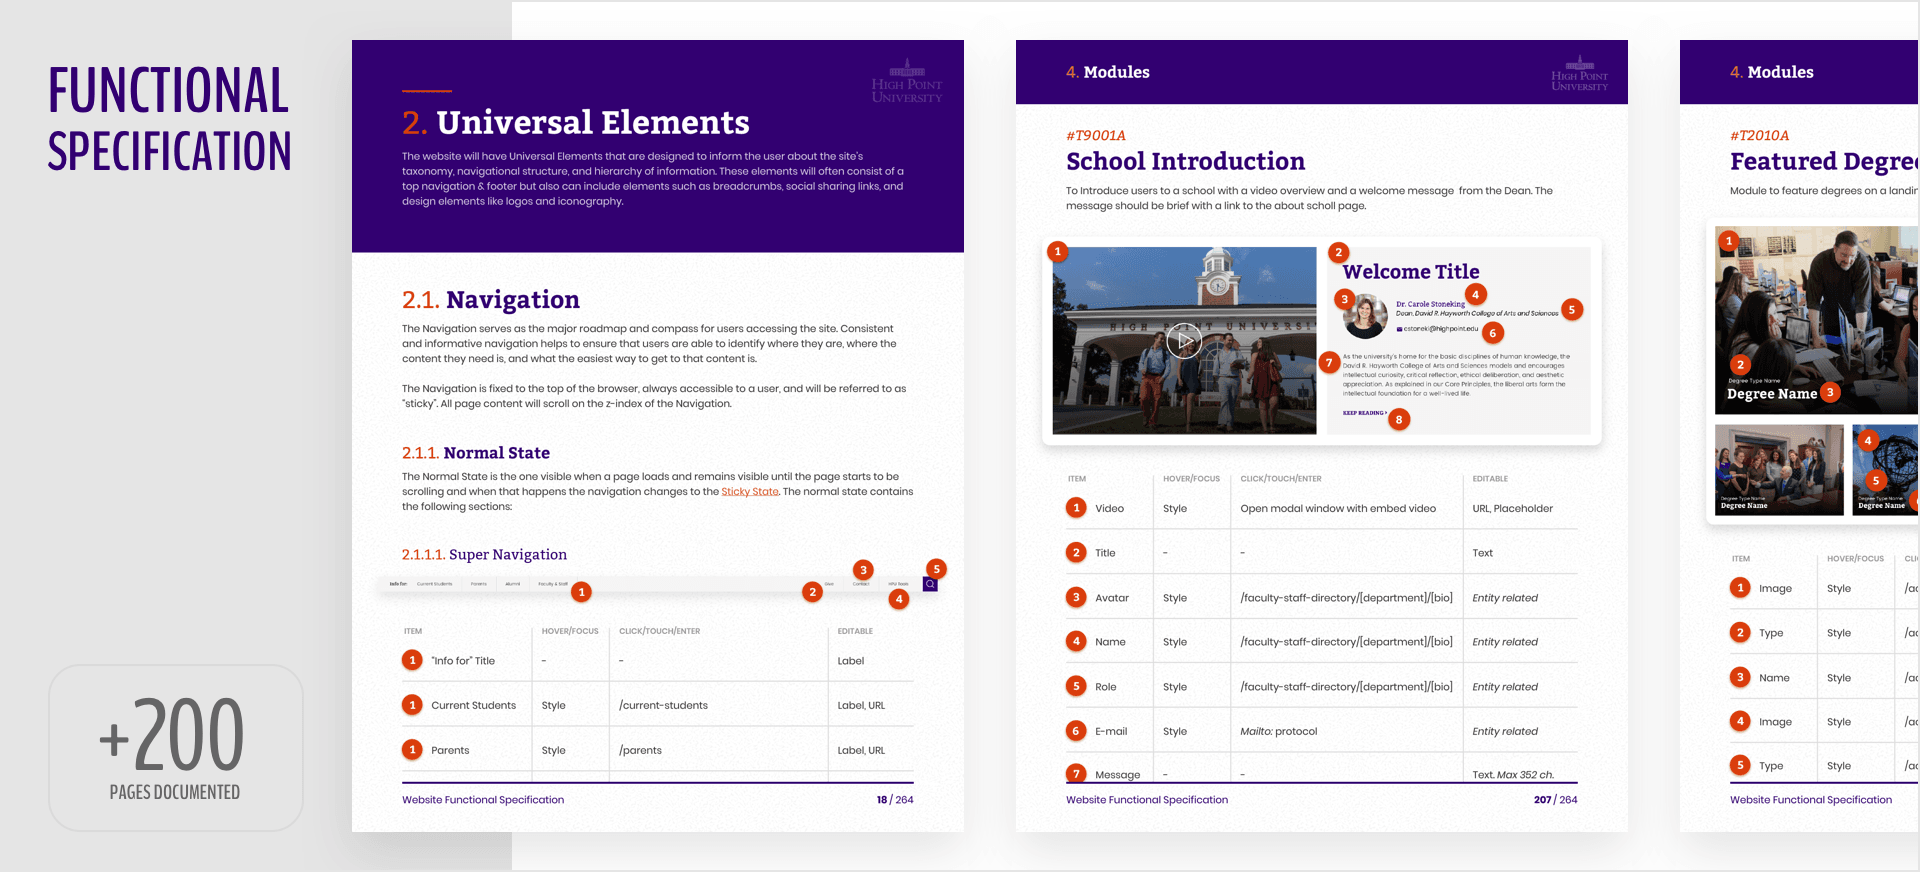
Task: Click "Label, URL" in the Current Students row
Action: 861,706
